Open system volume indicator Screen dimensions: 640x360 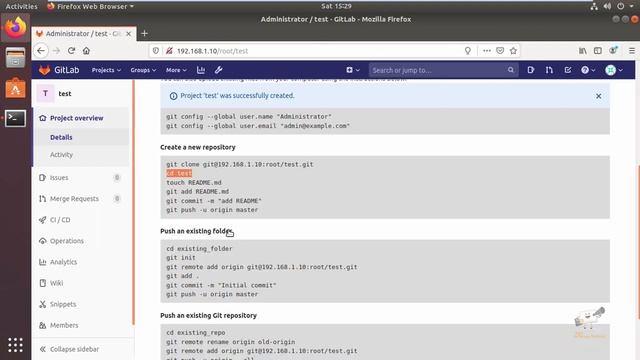(x=607, y=6)
